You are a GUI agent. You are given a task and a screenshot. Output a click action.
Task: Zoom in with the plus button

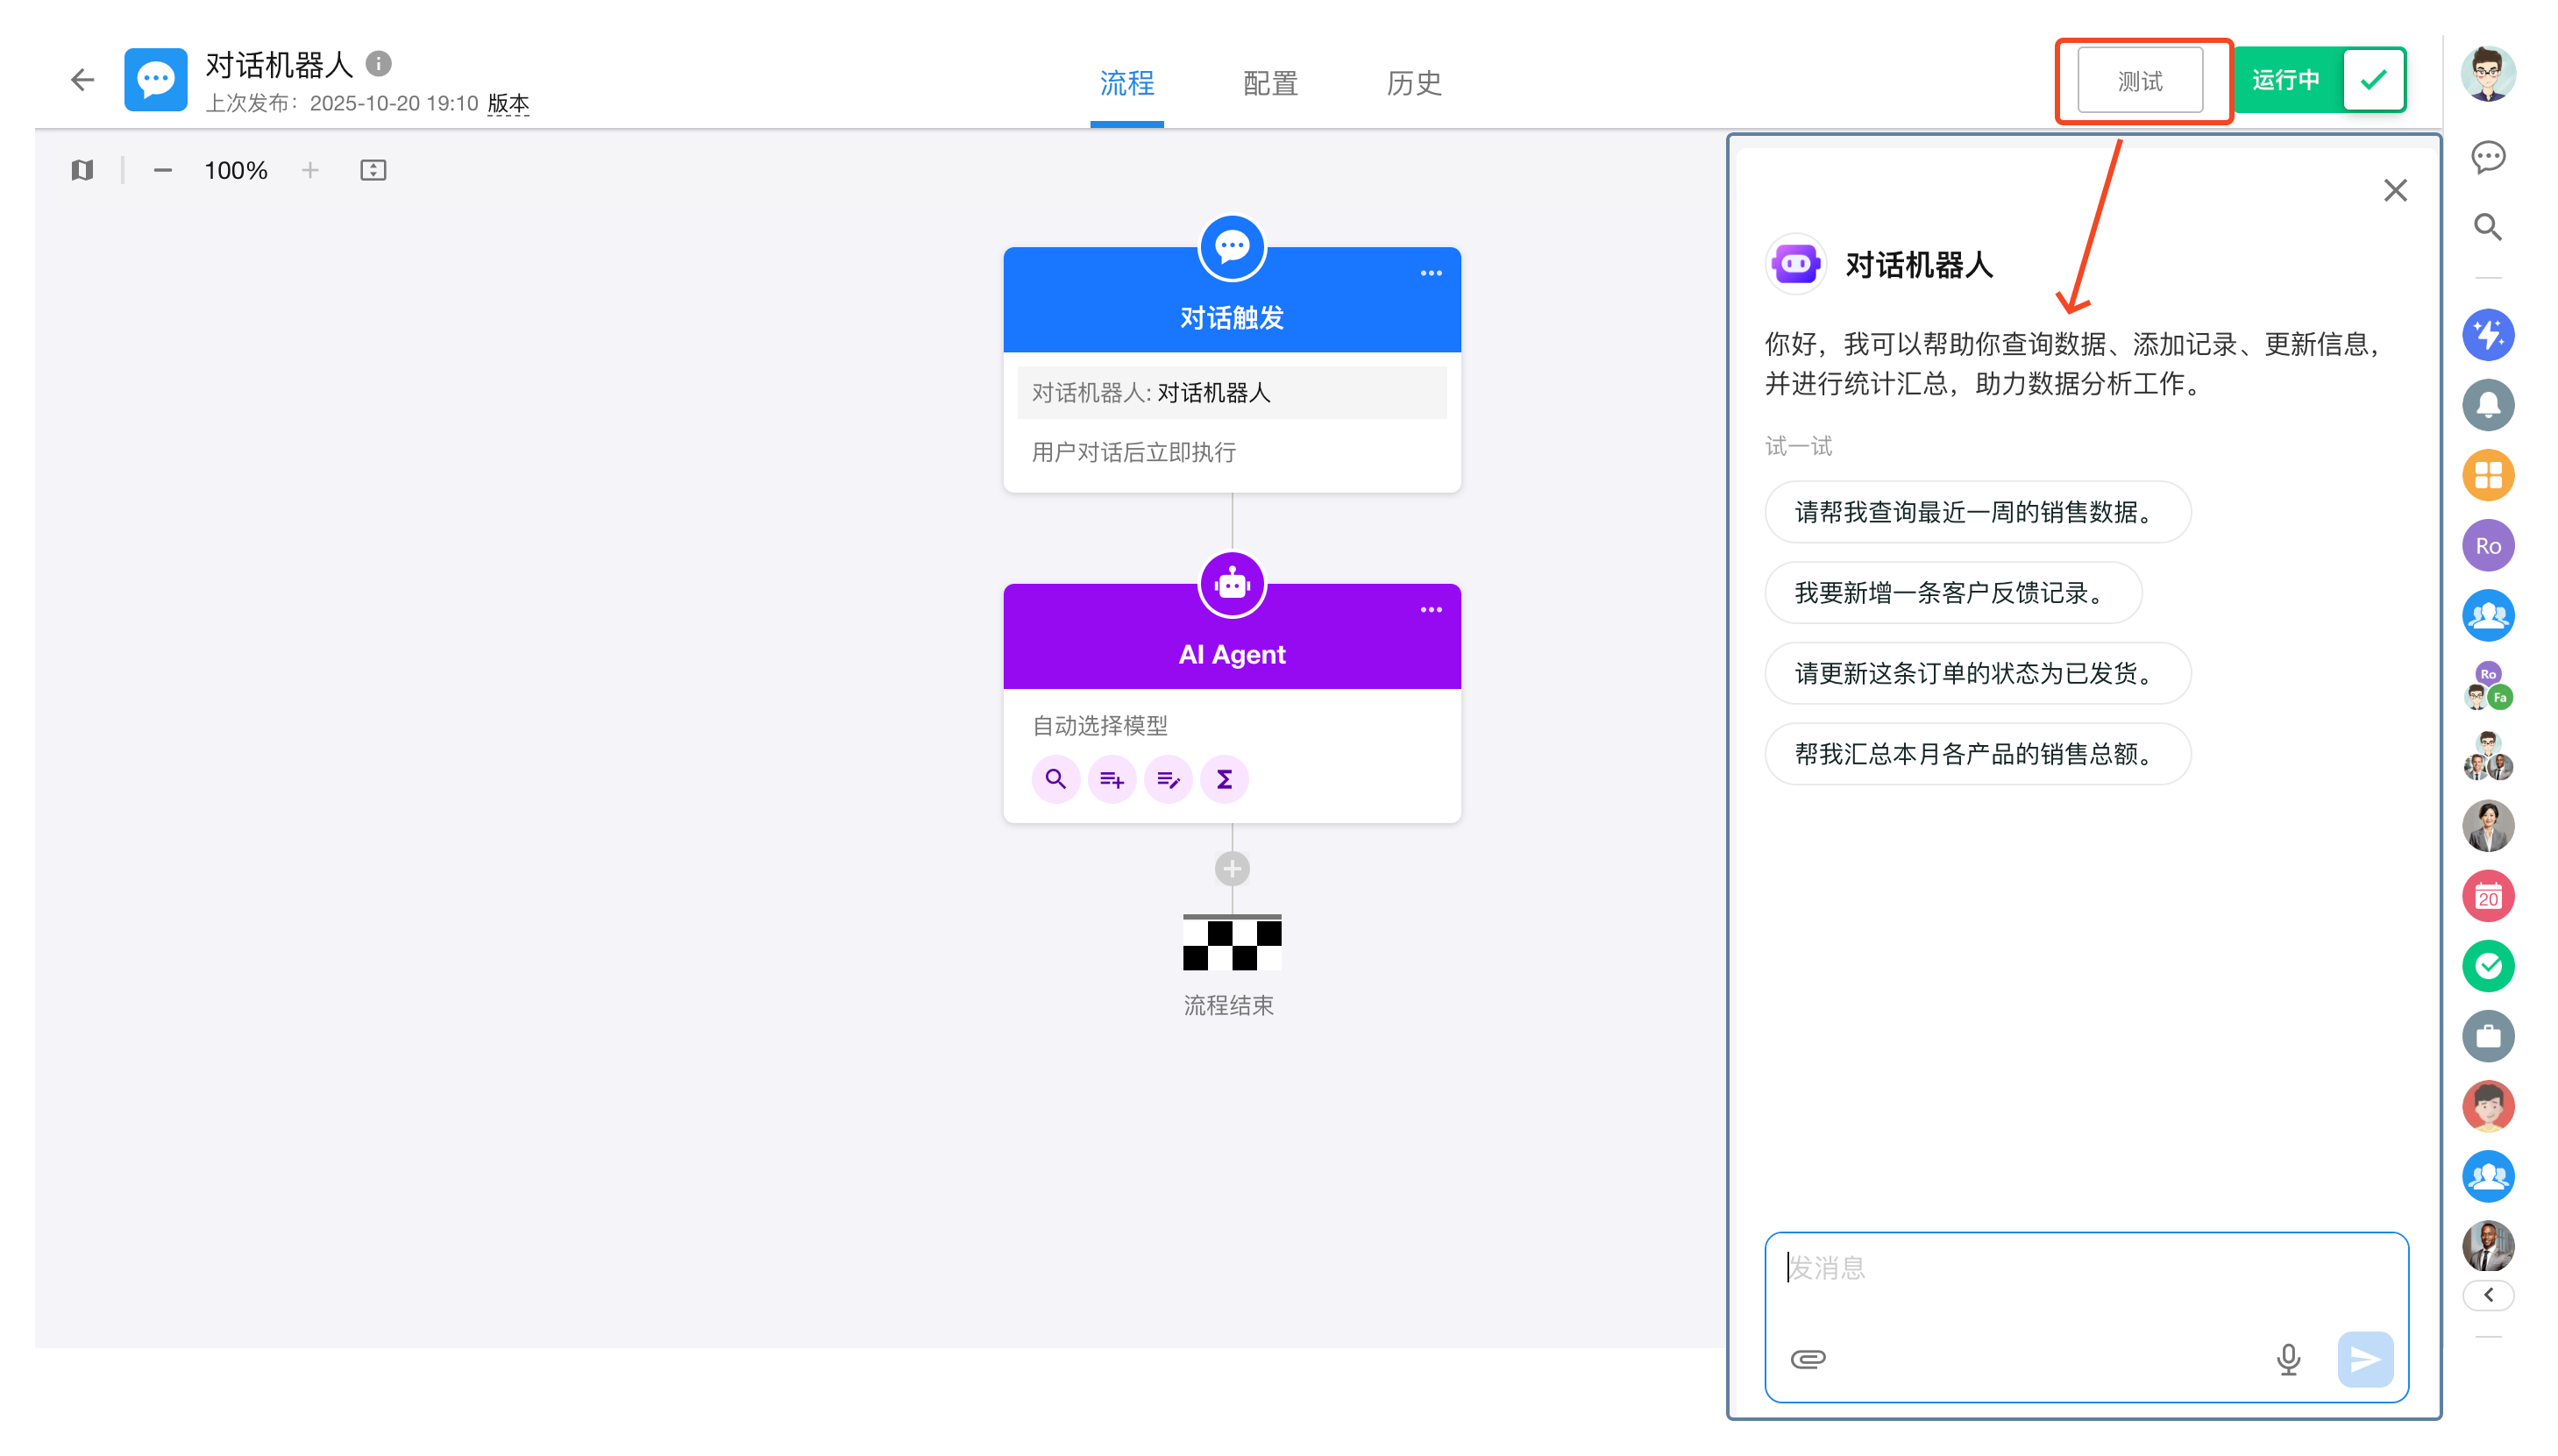pyautogui.click(x=310, y=170)
